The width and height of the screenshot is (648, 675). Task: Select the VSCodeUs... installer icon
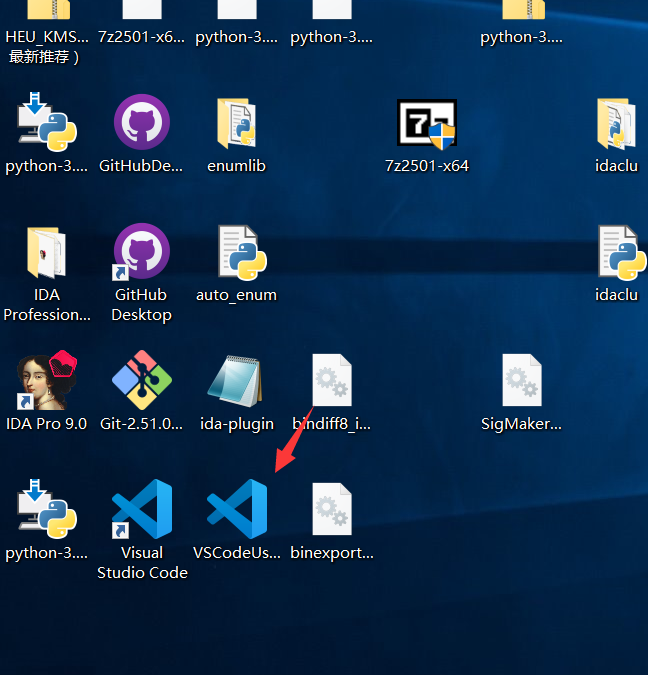pyautogui.click(x=237, y=509)
